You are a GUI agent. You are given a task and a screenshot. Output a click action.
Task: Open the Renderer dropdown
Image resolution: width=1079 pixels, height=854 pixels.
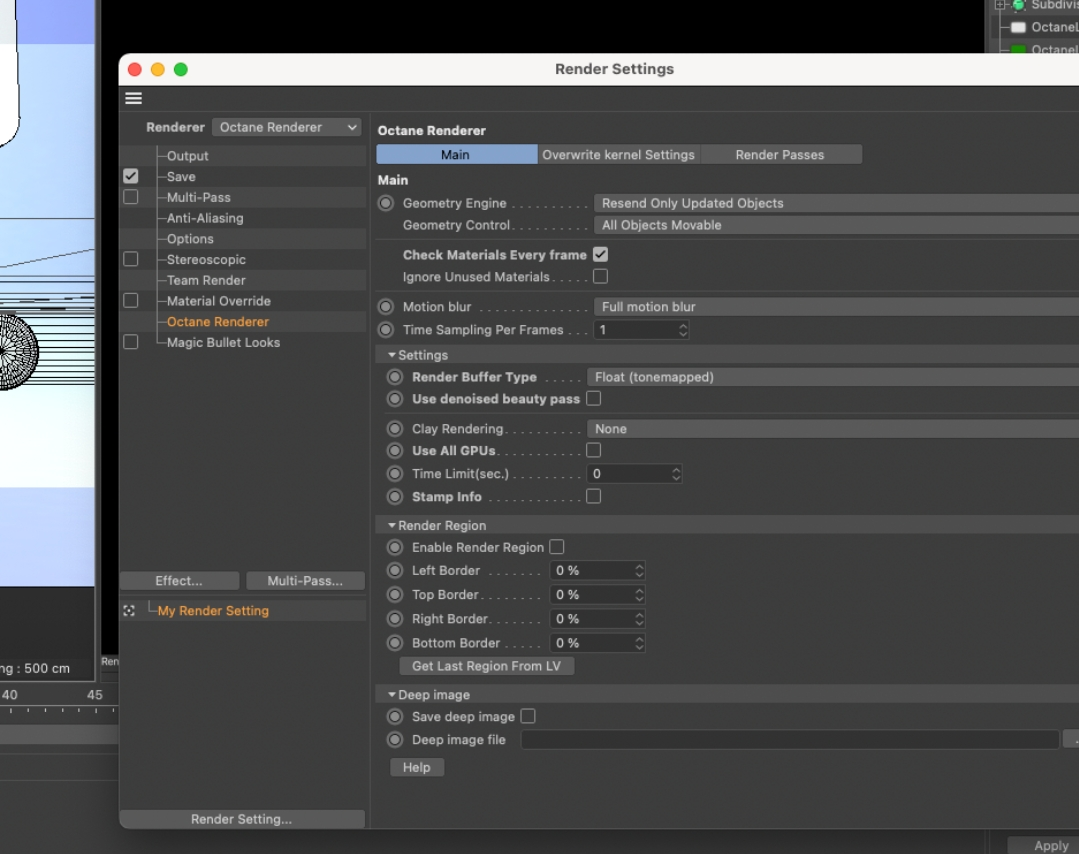point(286,127)
